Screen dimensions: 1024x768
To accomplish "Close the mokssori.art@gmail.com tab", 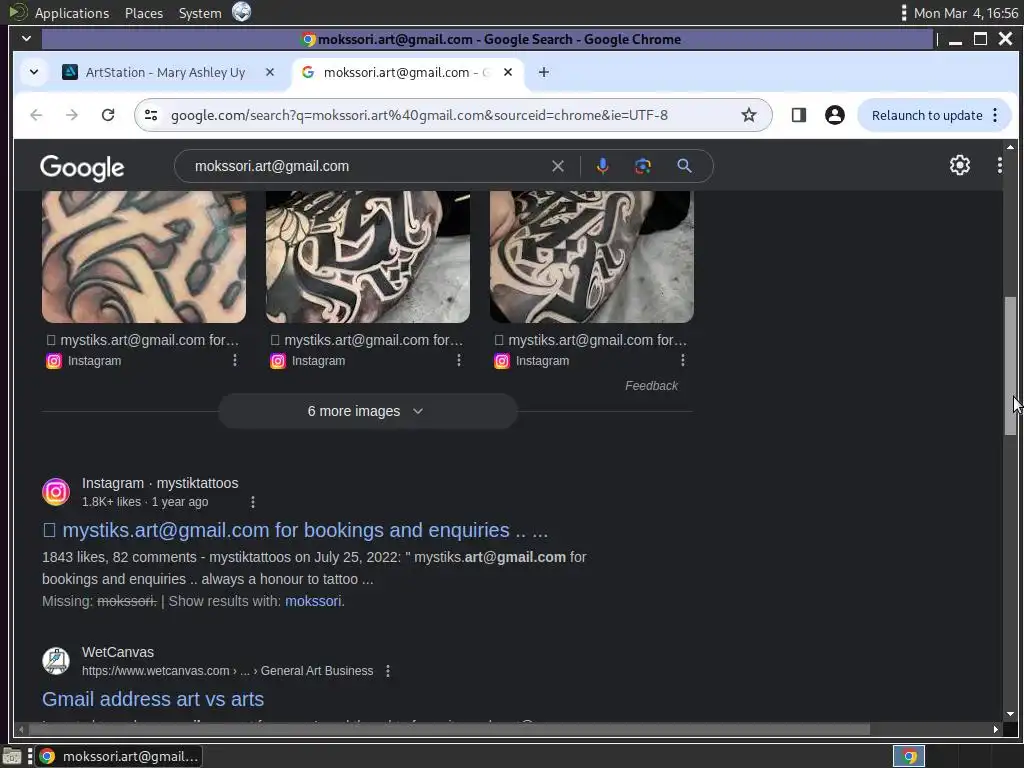I will 508,72.
